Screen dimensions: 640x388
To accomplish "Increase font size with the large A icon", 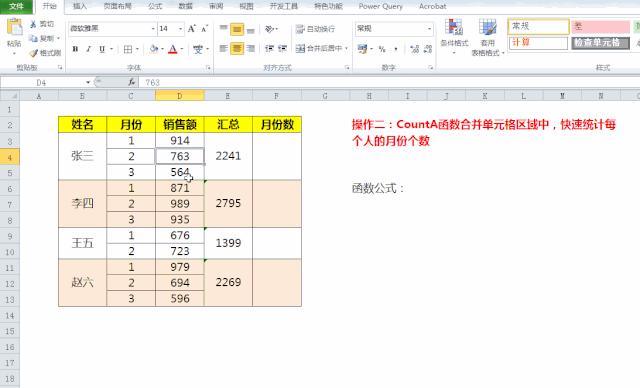I will [191, 29].
